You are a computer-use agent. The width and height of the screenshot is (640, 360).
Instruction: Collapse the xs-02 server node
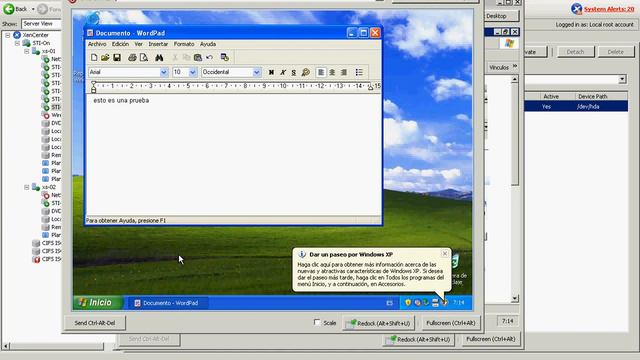pyautogui.click(x=27, y=187)
